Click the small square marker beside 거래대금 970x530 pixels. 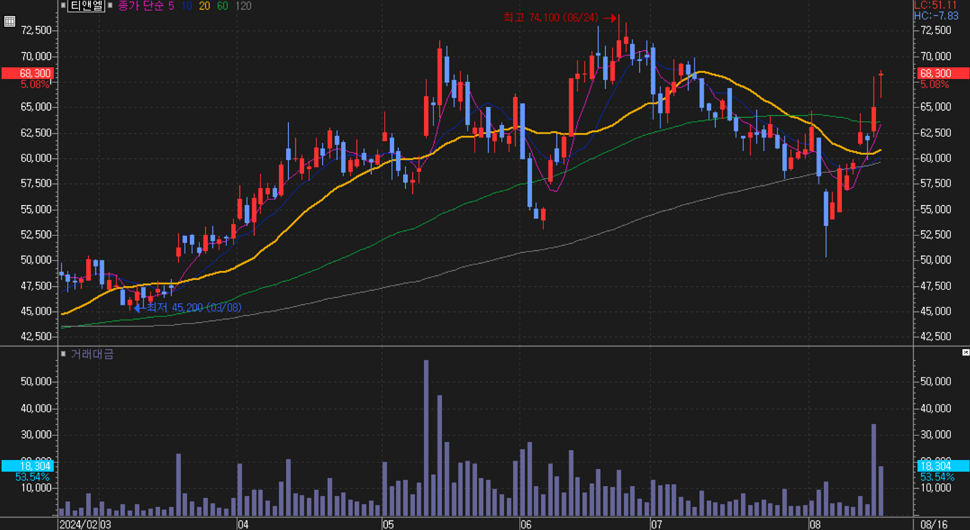64,354
